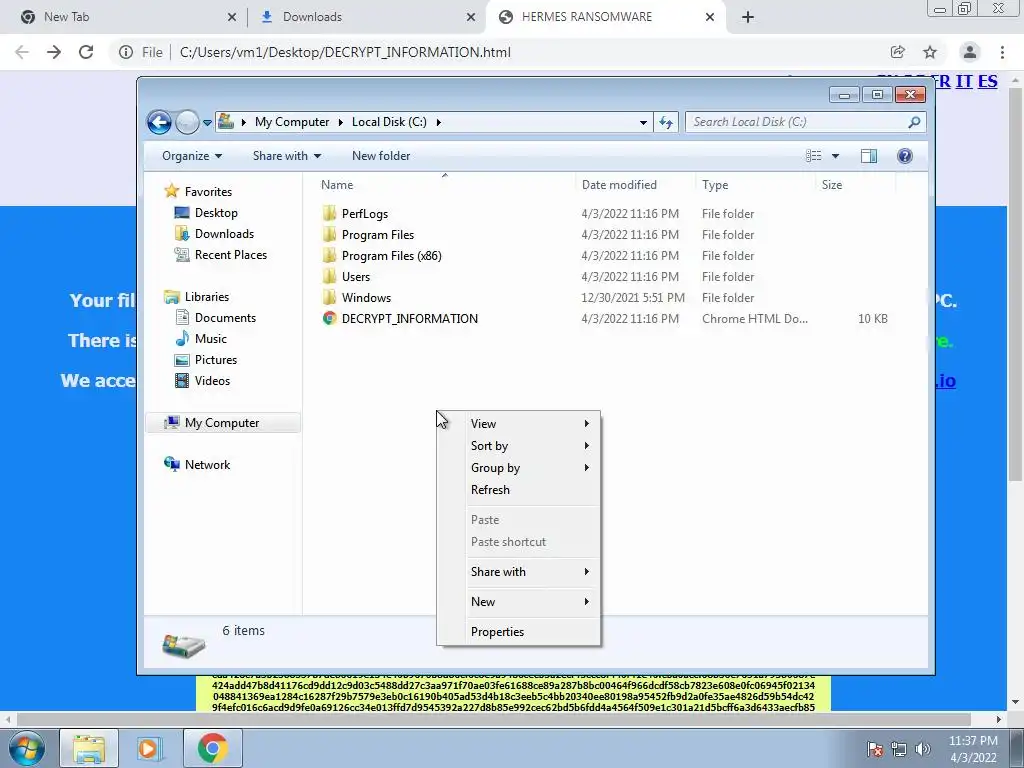
Task: Click Local Disk (C:) breadcrumb segment
Action: 389,122
